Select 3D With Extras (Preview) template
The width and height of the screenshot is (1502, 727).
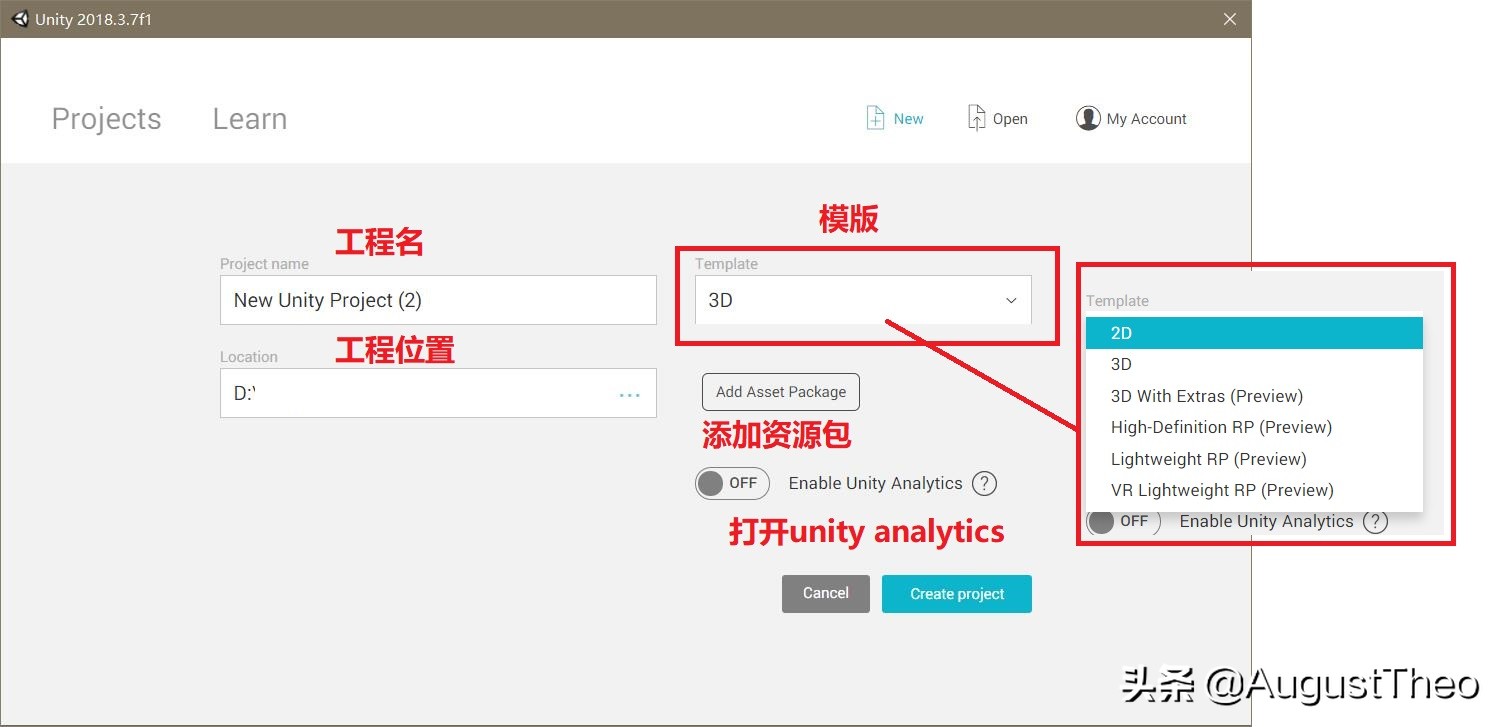[1254, 396]
